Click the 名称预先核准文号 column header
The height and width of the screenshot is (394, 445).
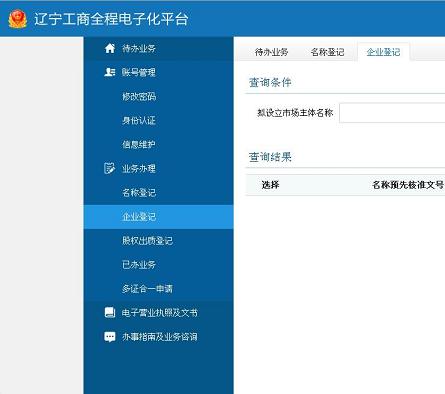point(408,185)
